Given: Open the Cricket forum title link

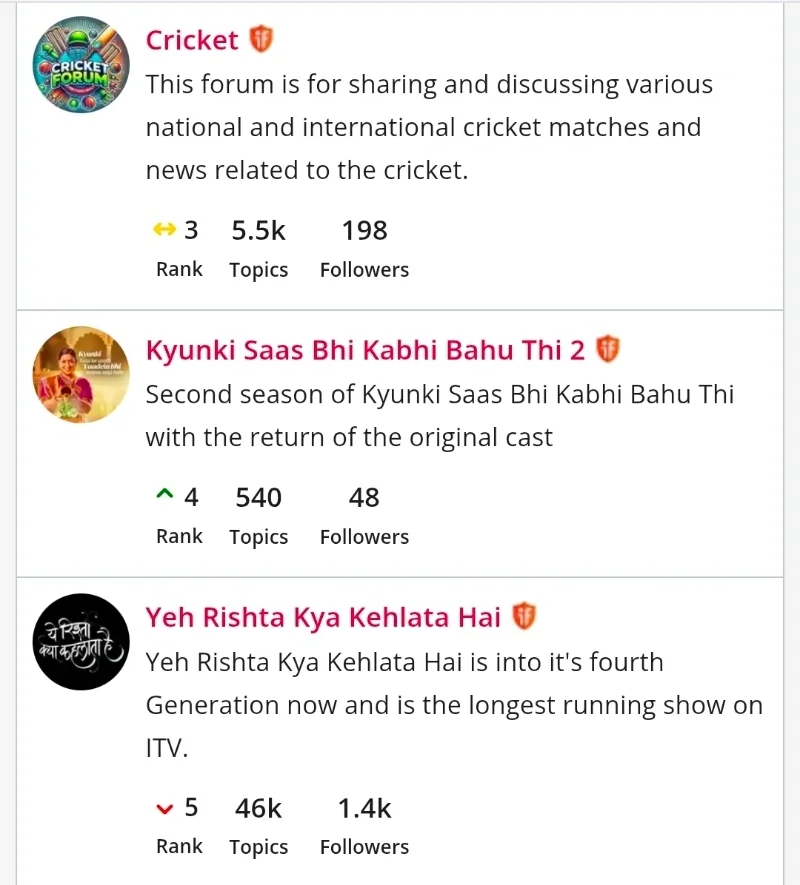Looking at the screenshot, I should (192, 40).
